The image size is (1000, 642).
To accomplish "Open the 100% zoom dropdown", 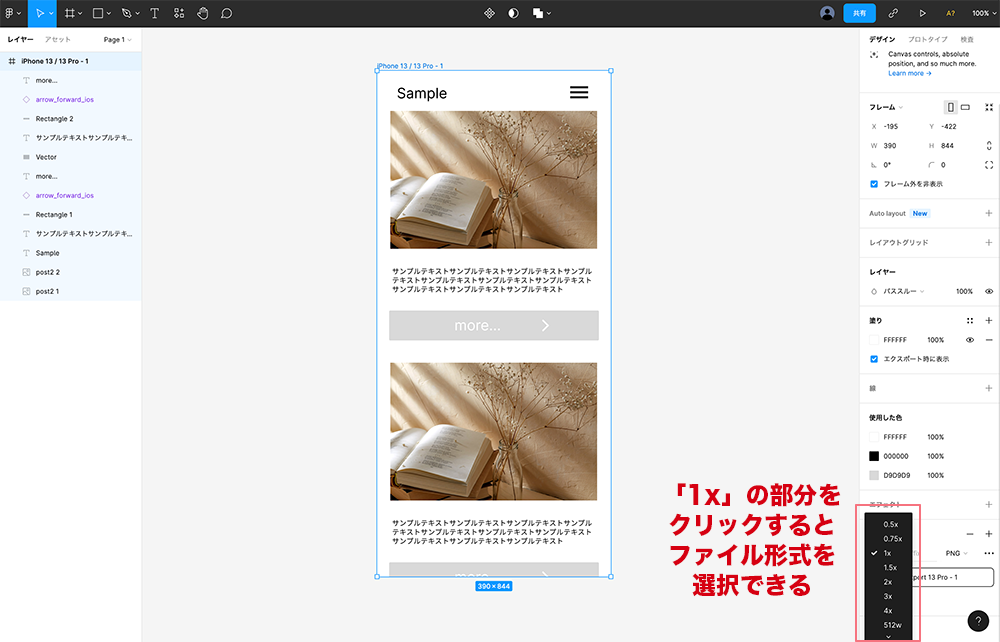I will [984, 13].
